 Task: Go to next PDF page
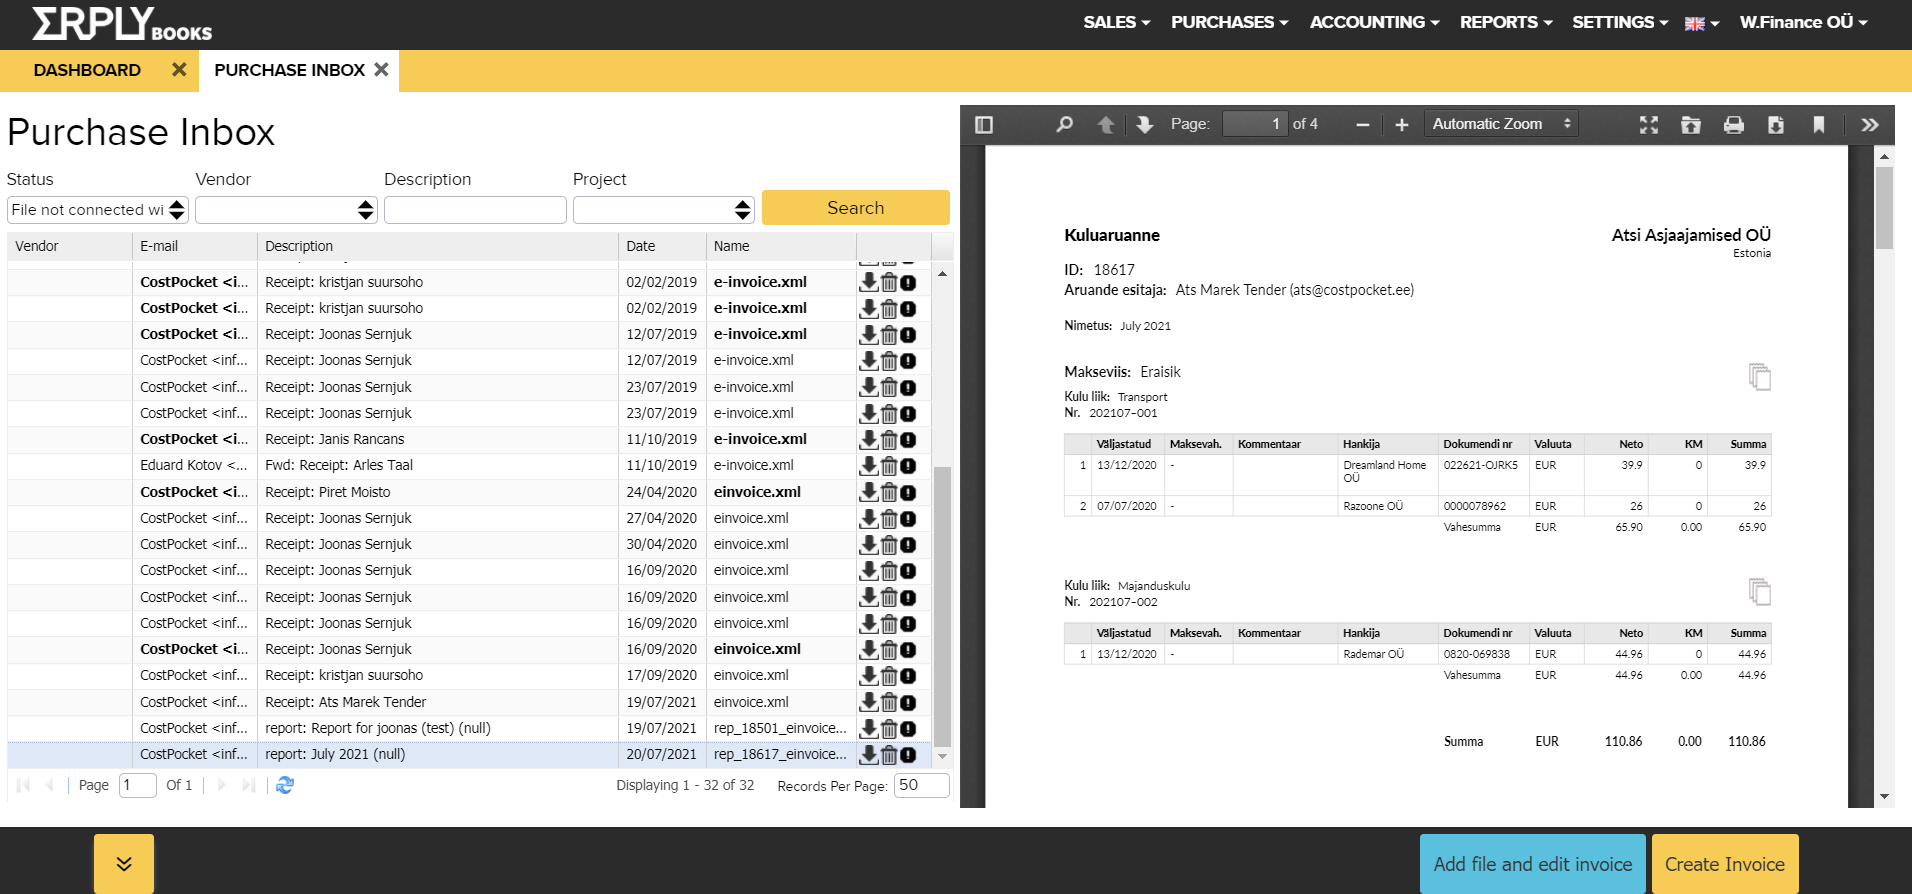(1145, 125)
